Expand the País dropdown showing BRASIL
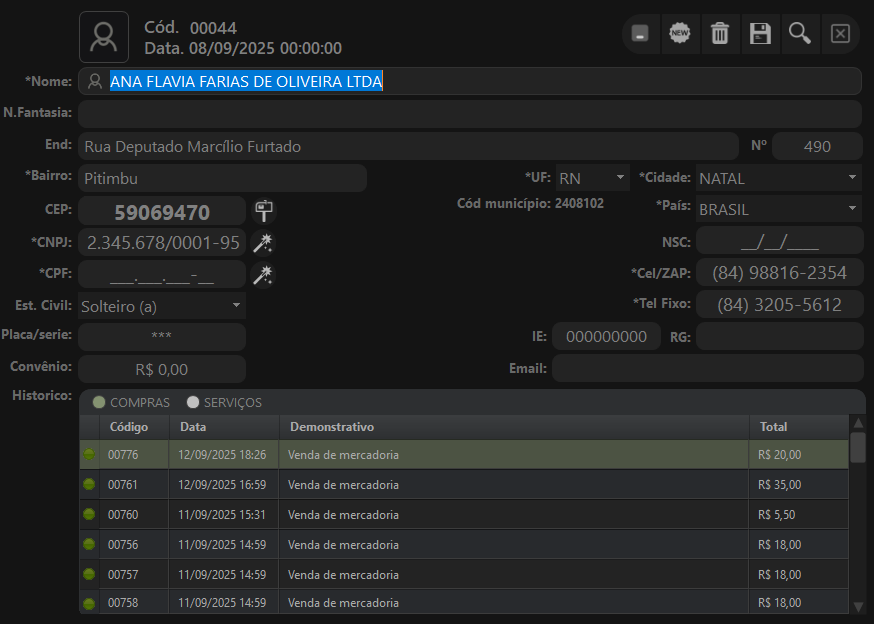Viewport: 874px width, 624px height. click(852, 209)
